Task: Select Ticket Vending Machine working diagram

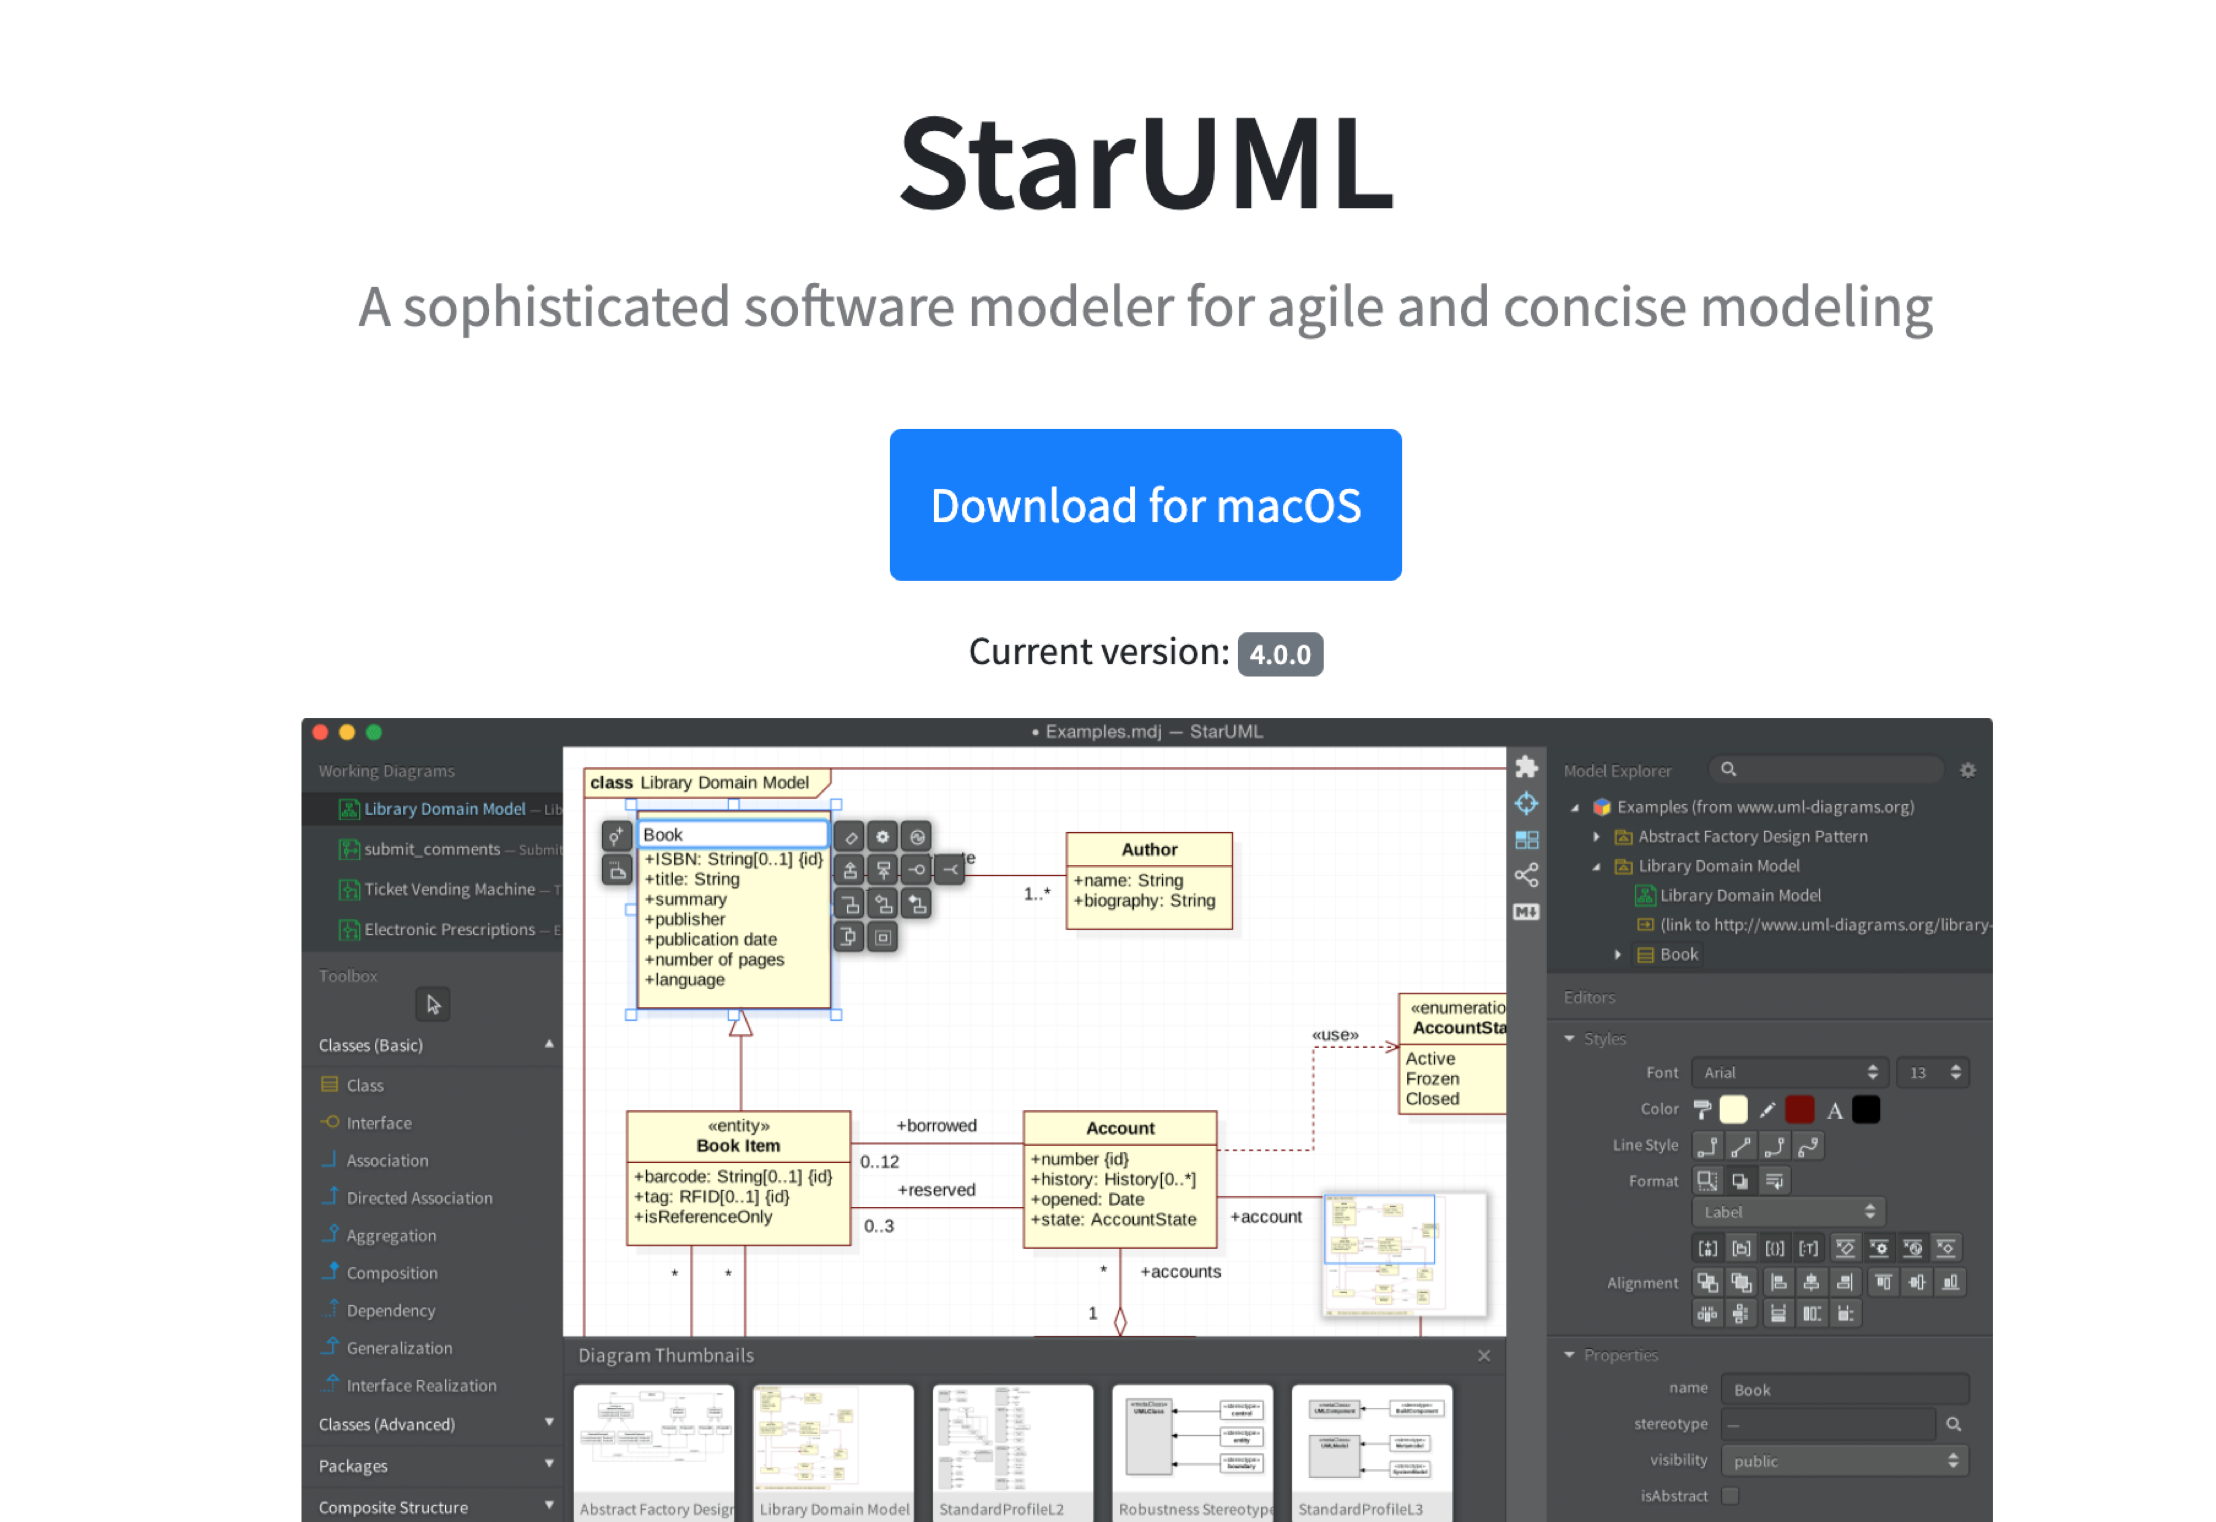Action: tap(432, 889)
